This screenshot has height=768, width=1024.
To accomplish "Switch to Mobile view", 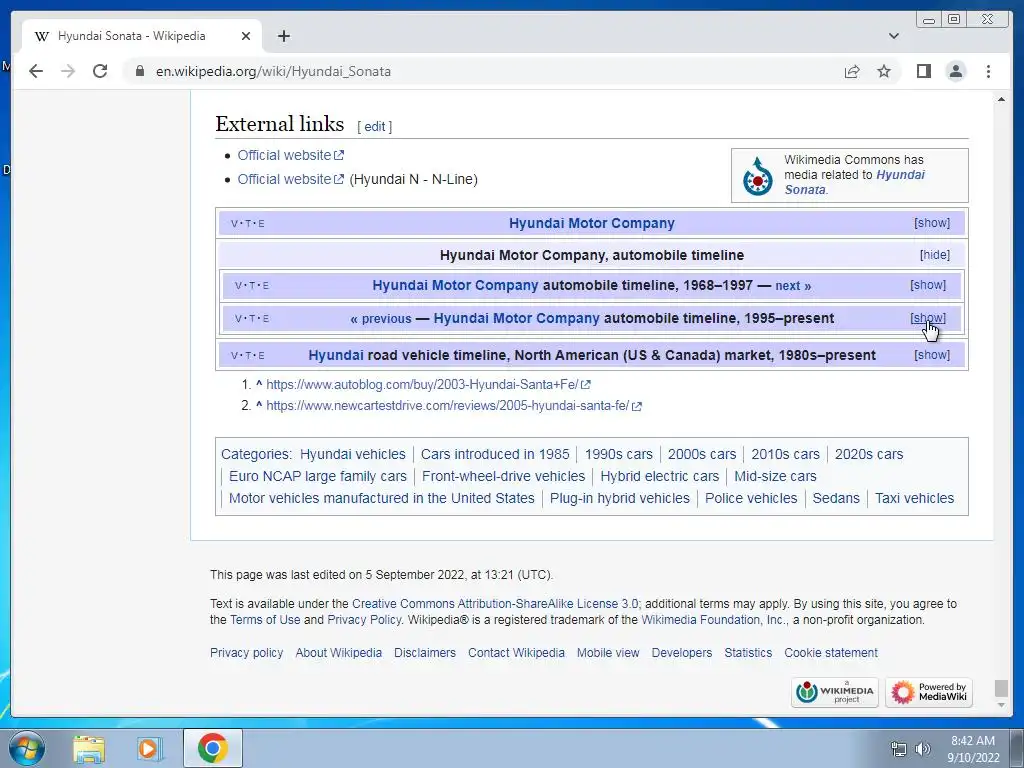I will pyautogui.click(x=608, y=653).
